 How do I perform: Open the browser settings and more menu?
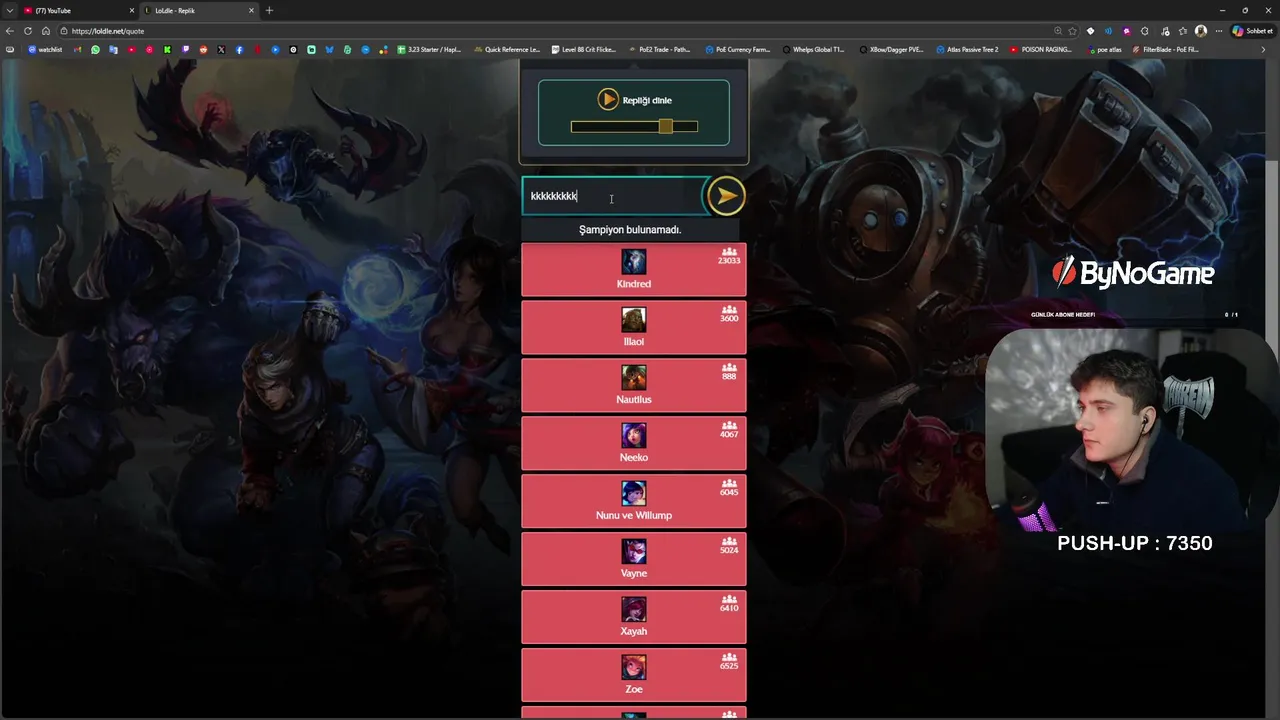tap(1219, 31)
